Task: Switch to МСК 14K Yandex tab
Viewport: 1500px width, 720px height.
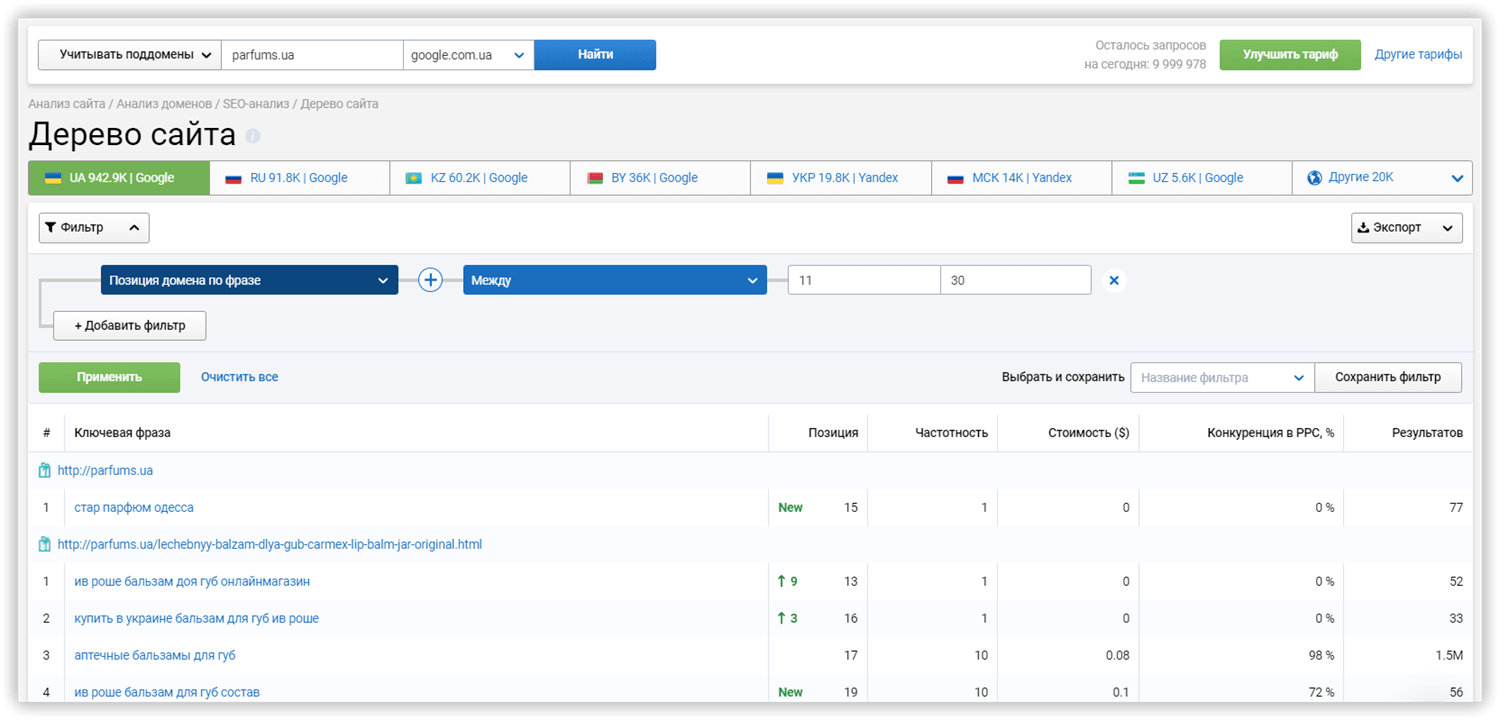Action: [x=1021, y=178]
